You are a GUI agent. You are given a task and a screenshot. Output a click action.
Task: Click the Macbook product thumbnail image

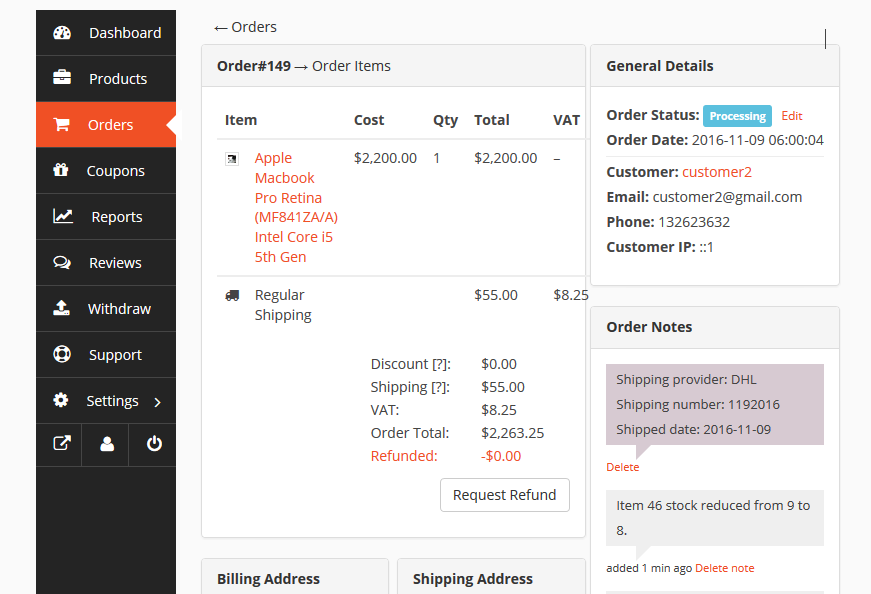[x=232, y=158]
